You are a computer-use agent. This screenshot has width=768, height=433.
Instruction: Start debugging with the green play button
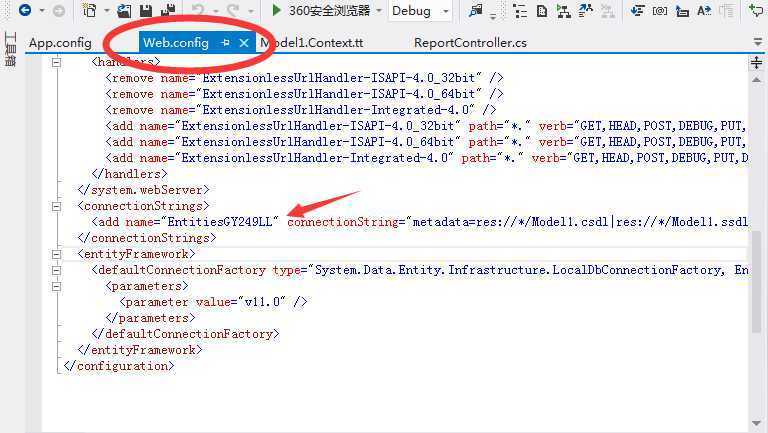276,10
